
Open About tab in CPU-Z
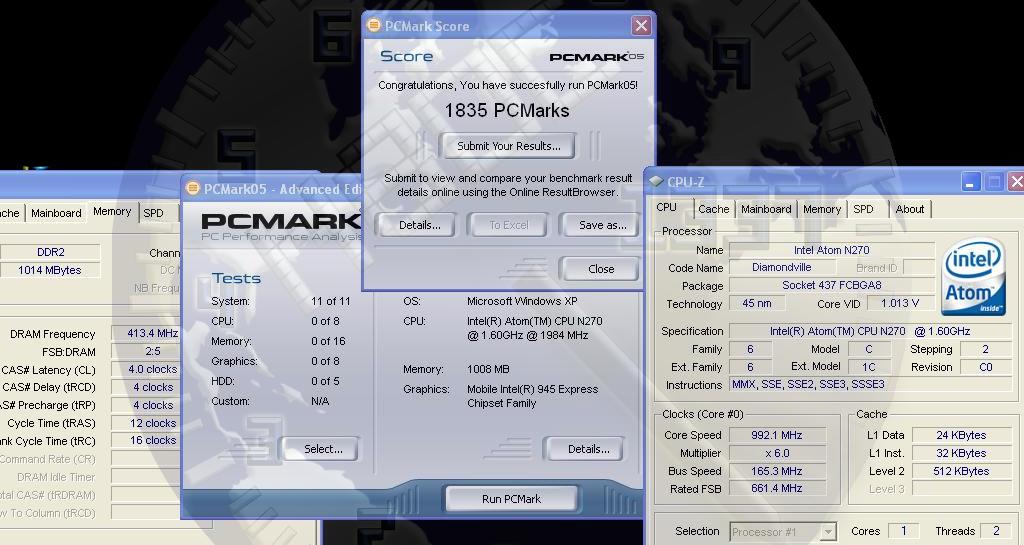[910, 209]
